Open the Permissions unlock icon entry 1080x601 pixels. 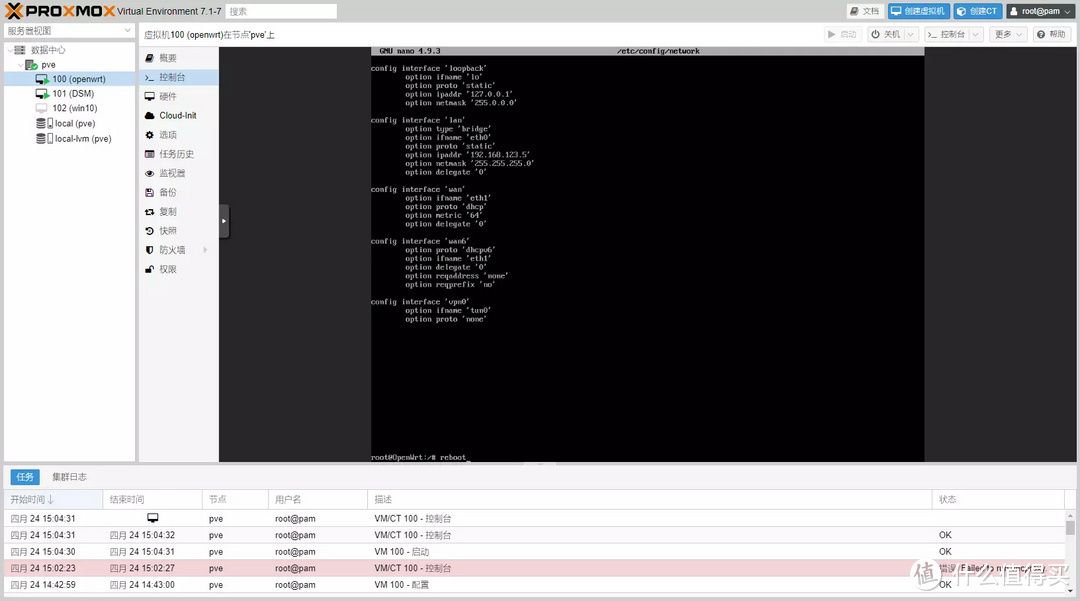tap(178, 269)
